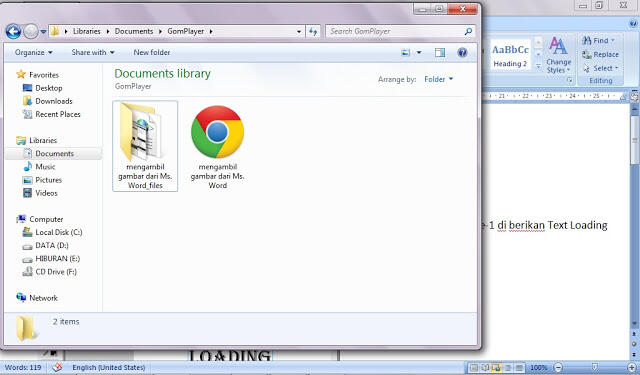Open Explorer help icon
Viewport: 640px width, 375px height.
[462, 52]
